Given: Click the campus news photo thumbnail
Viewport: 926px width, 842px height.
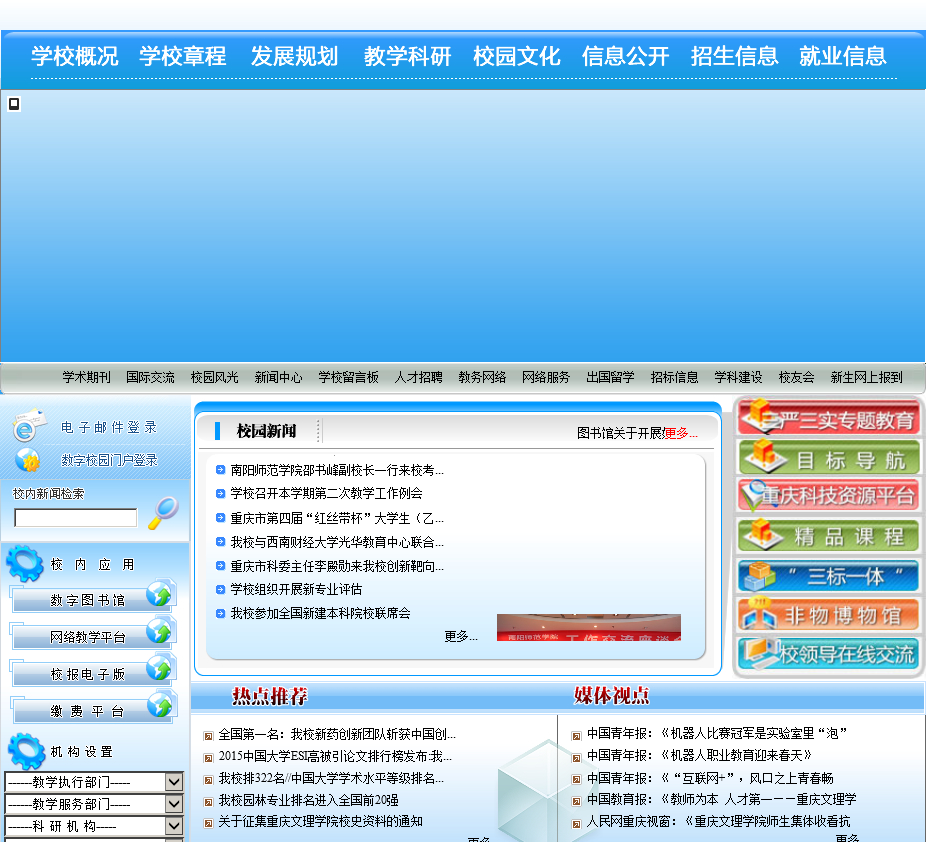Looking at the screenshot, I should [x=589, y=627].
